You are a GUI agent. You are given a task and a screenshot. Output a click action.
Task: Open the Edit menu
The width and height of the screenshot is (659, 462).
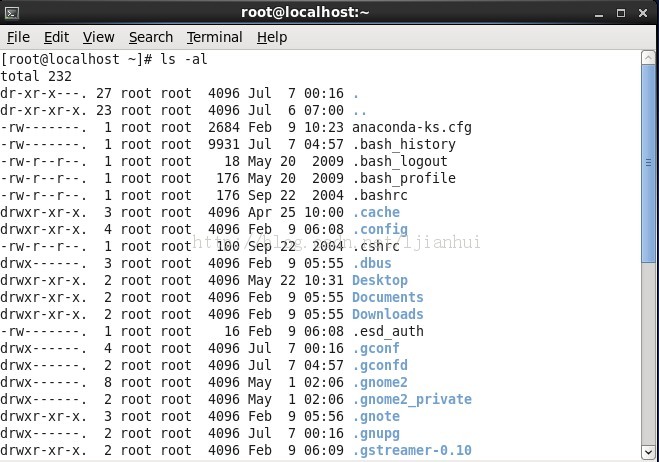click(x=56, y=37)
